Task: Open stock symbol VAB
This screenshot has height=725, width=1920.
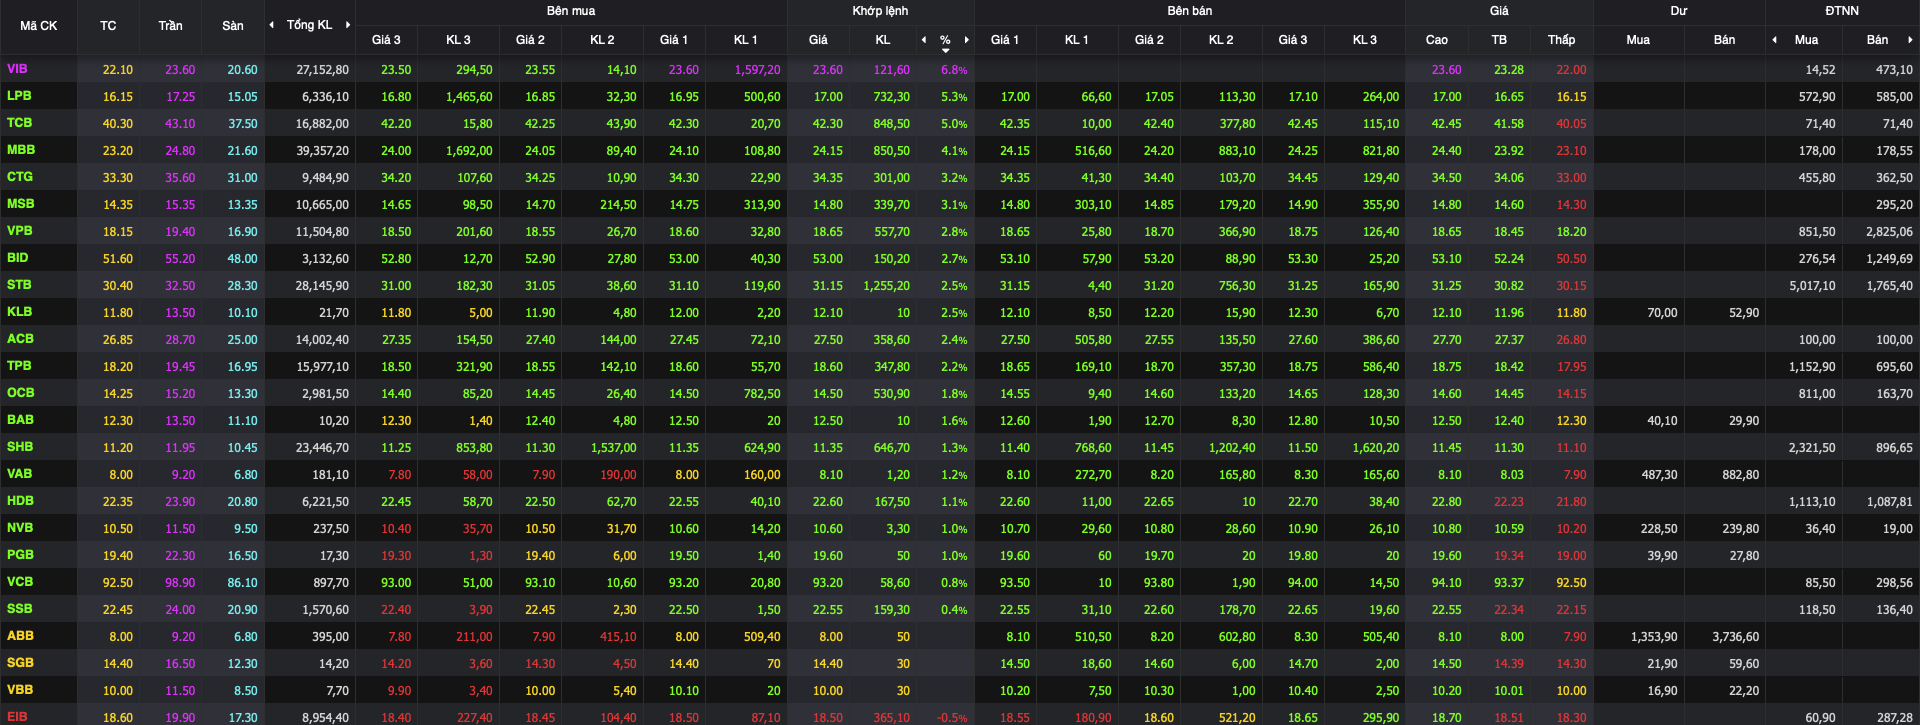Action: [19, 474]
